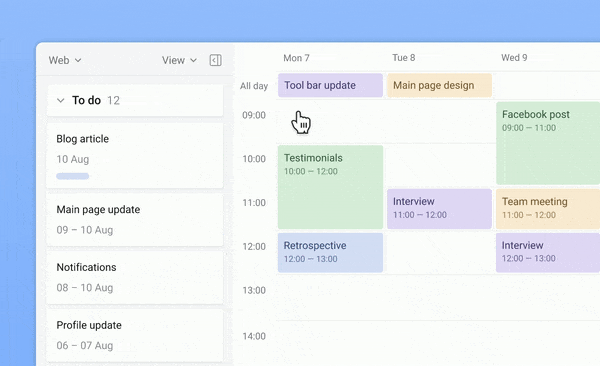This screenshot has height=366, width=600.
Task: Click the 10 Aug due date
Action: tap(73, 159)
